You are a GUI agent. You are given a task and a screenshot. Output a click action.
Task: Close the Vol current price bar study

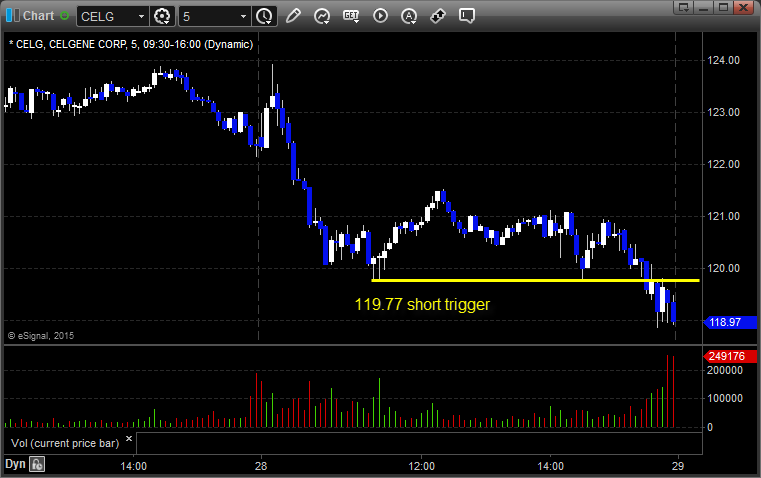(129, 439)
